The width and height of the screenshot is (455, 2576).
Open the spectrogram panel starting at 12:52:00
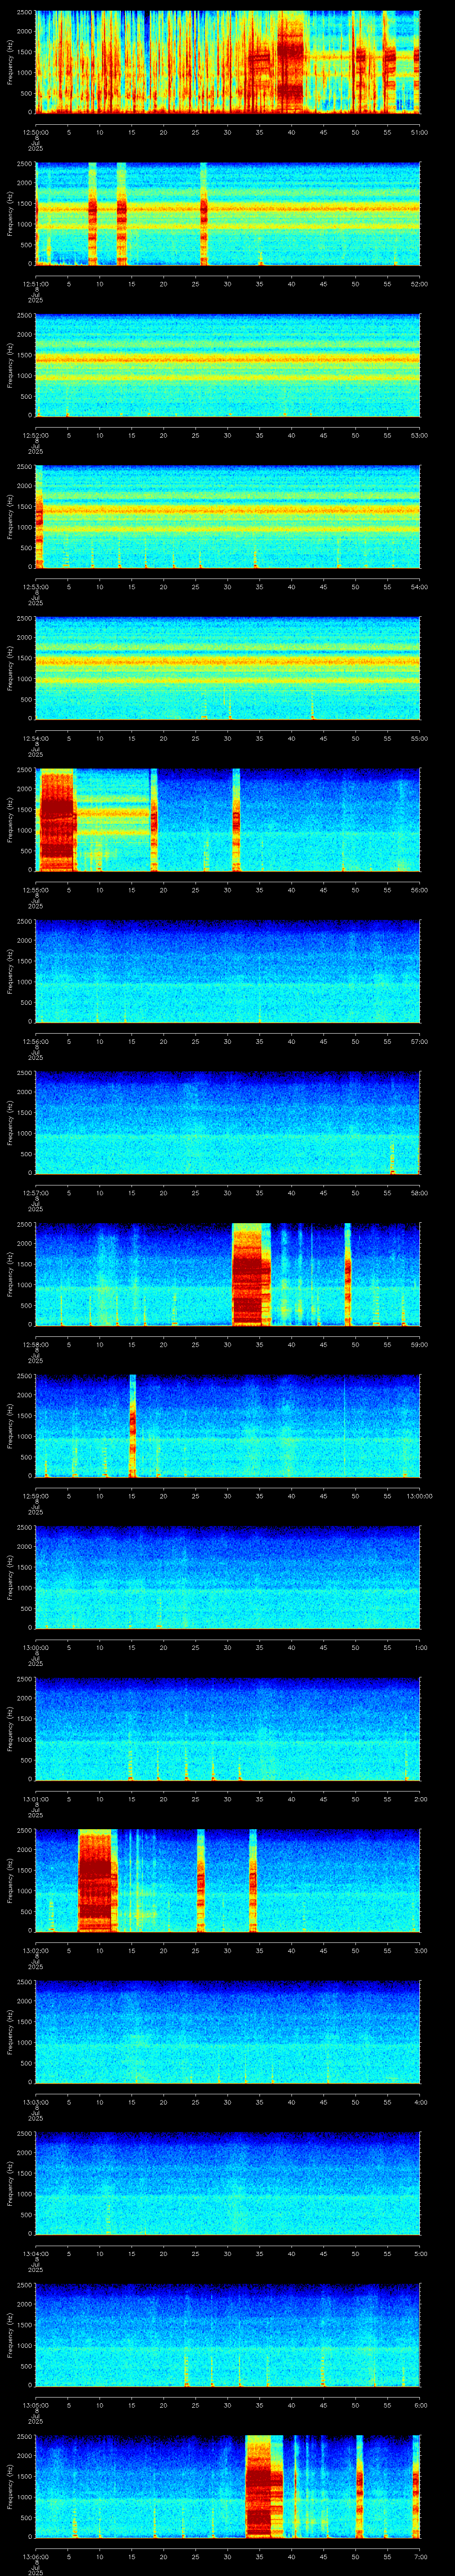[x=228, y=365]
